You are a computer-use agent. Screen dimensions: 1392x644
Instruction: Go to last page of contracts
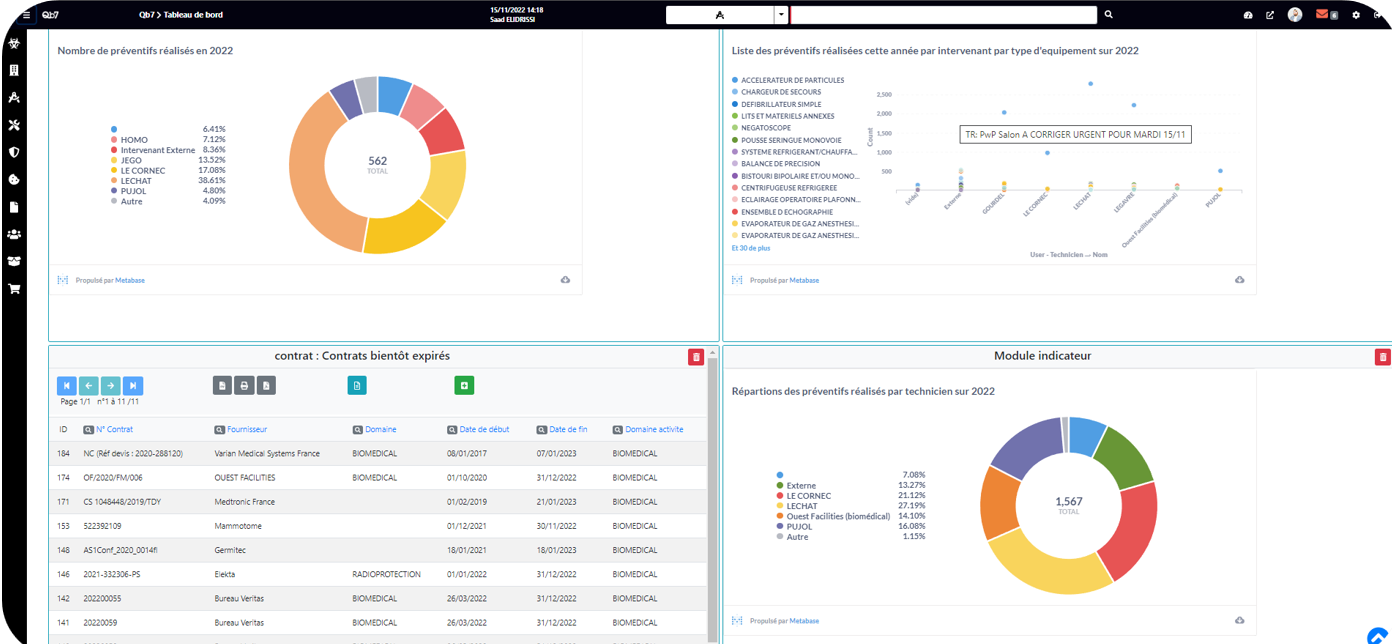pyautogui.click(x=133, y=385)
